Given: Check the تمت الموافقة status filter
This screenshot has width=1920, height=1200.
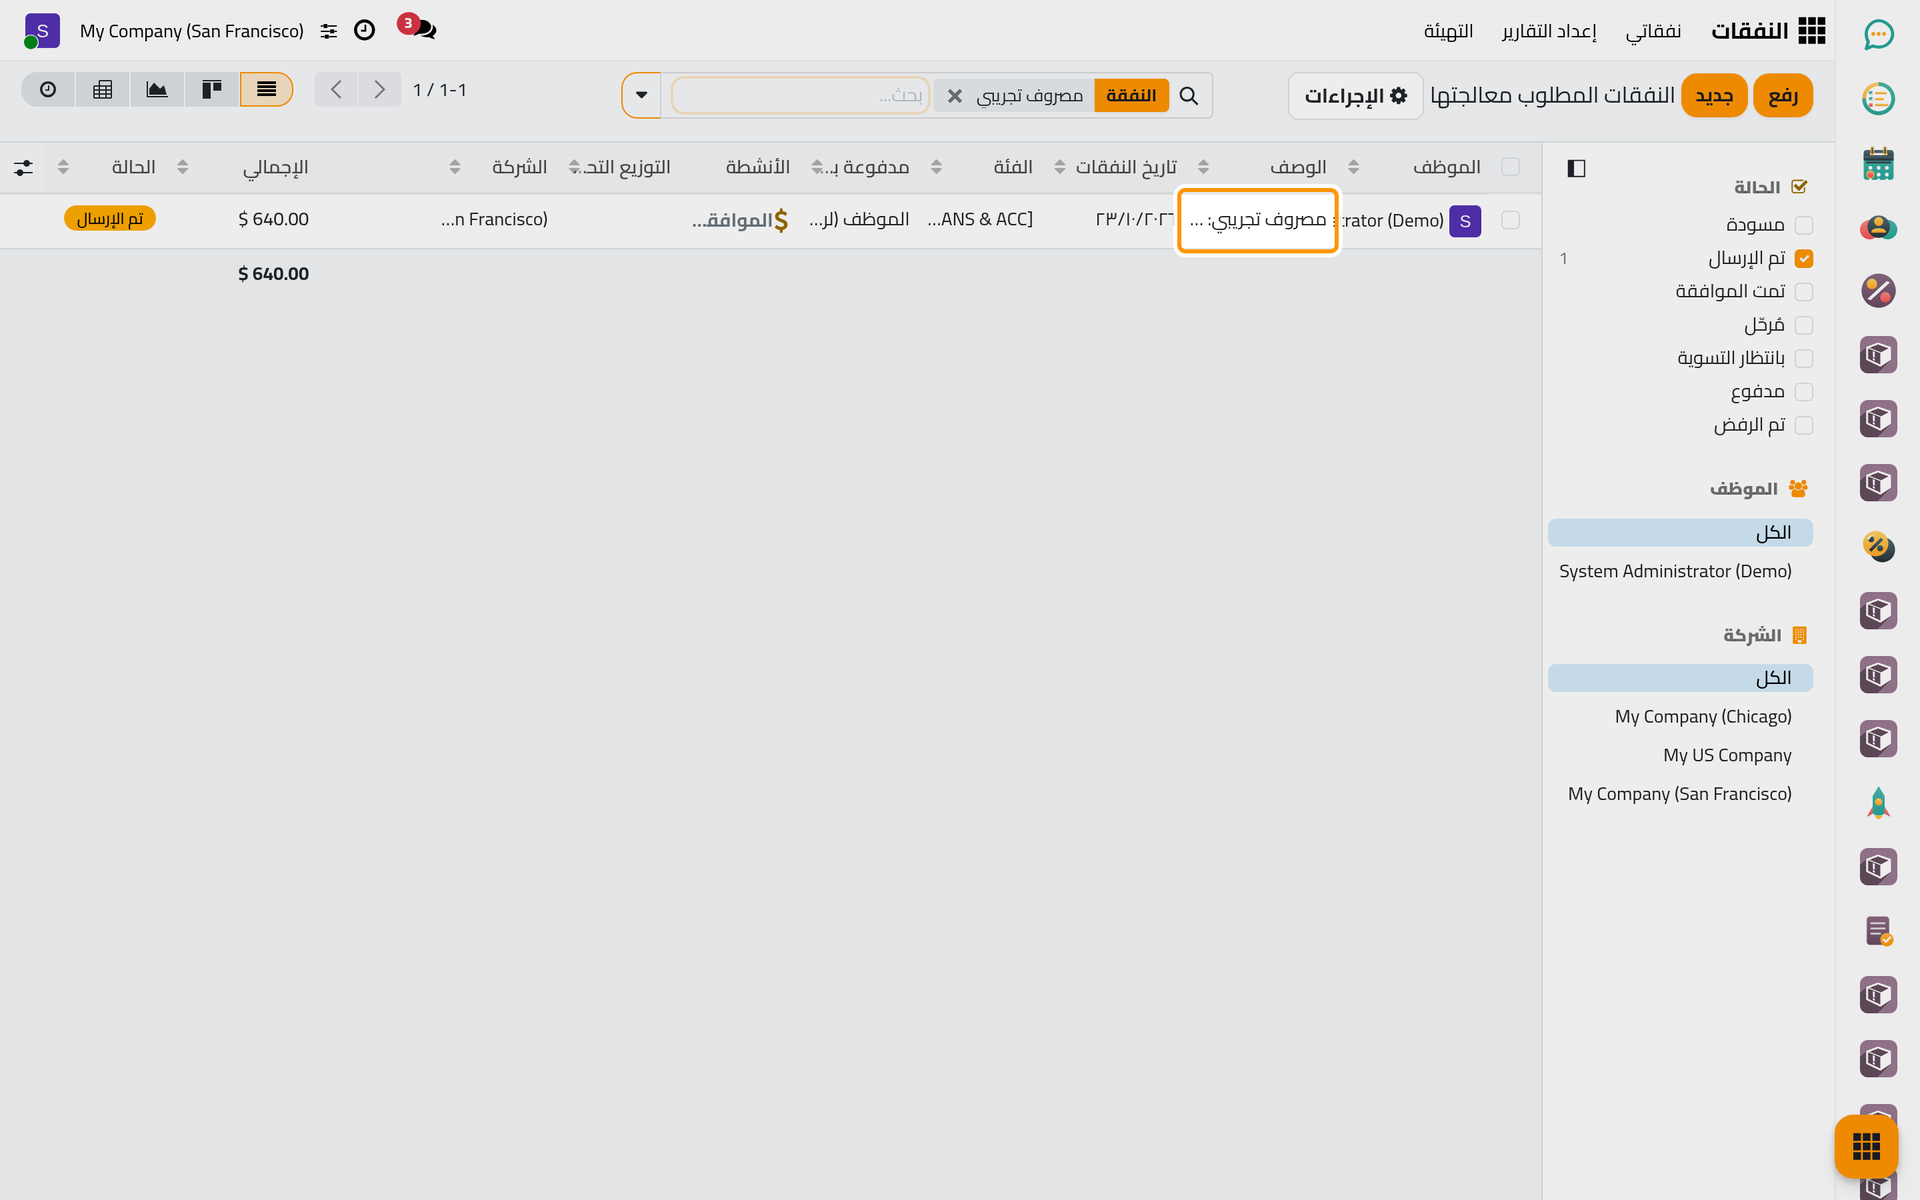Looking at the screenshot, I should tap(1804, 292).
